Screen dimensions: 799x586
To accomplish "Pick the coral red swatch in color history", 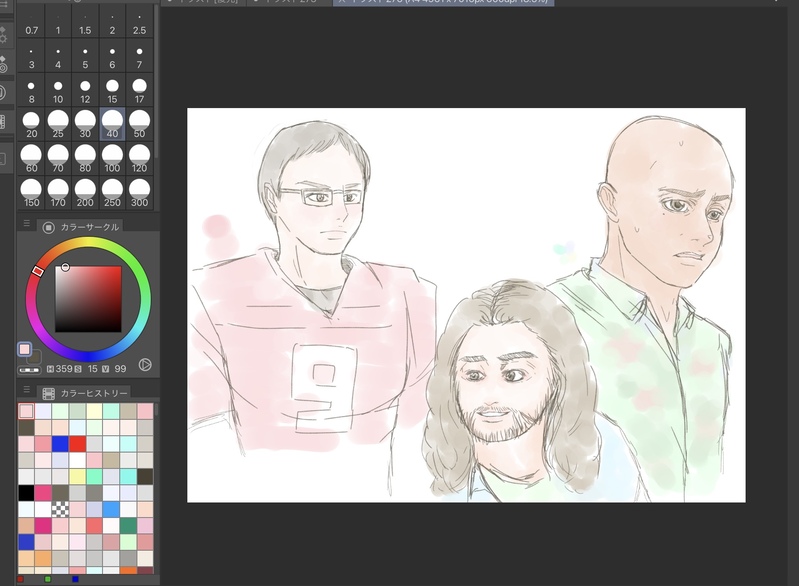I will [x=94, y=525].
